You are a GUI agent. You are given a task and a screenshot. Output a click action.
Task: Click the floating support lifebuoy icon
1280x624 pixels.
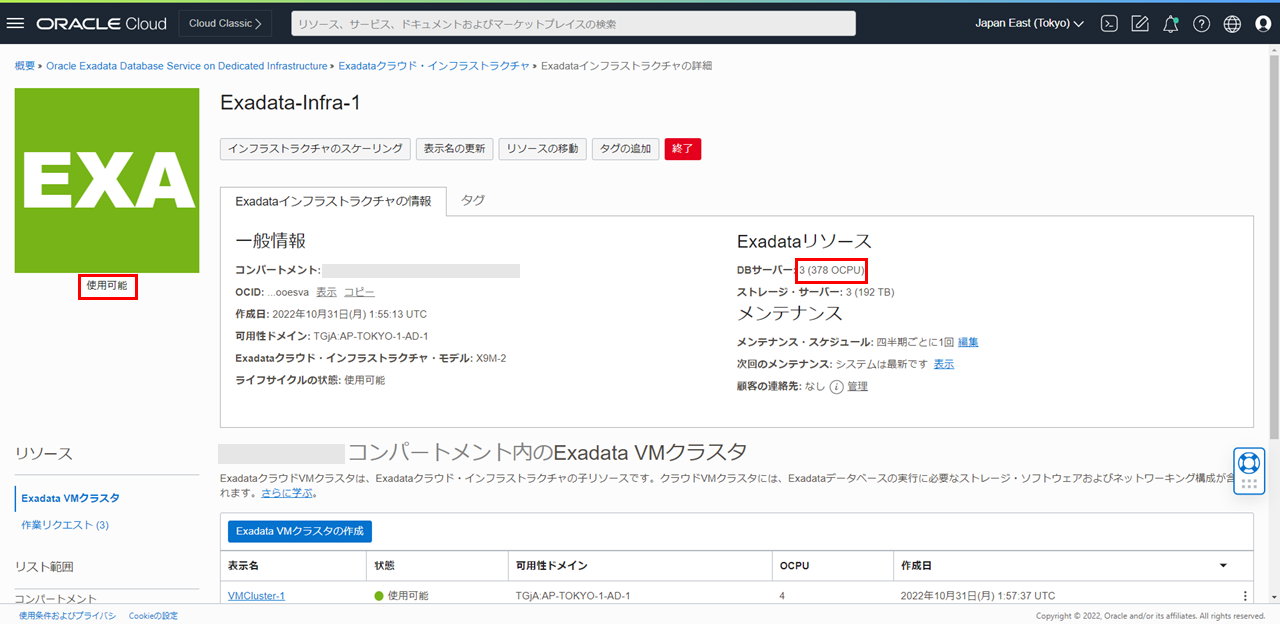[1248, 463]
